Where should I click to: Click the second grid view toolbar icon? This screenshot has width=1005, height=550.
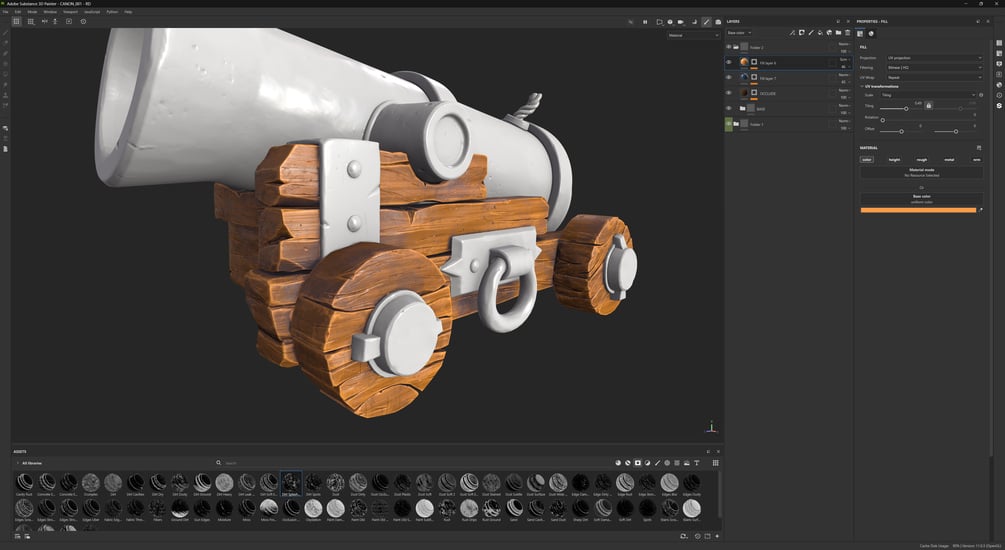pyautogui.click(x=30, y=21)
